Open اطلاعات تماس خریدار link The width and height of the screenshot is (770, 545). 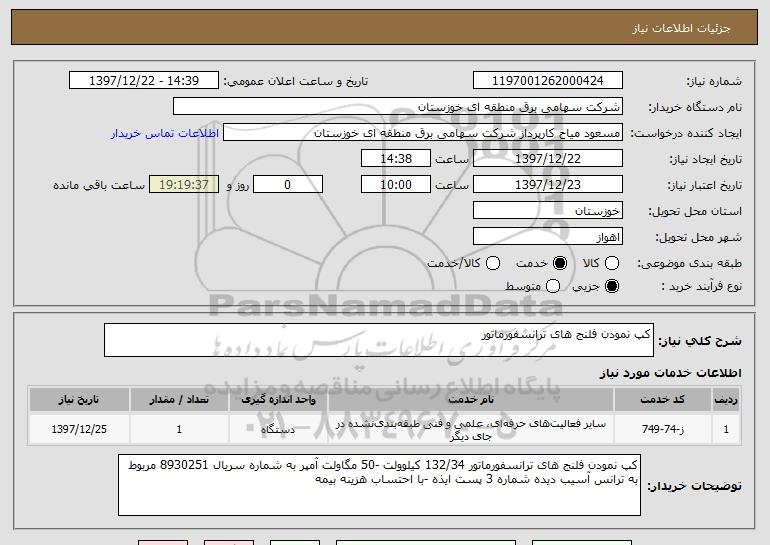[x=165, y=133]
